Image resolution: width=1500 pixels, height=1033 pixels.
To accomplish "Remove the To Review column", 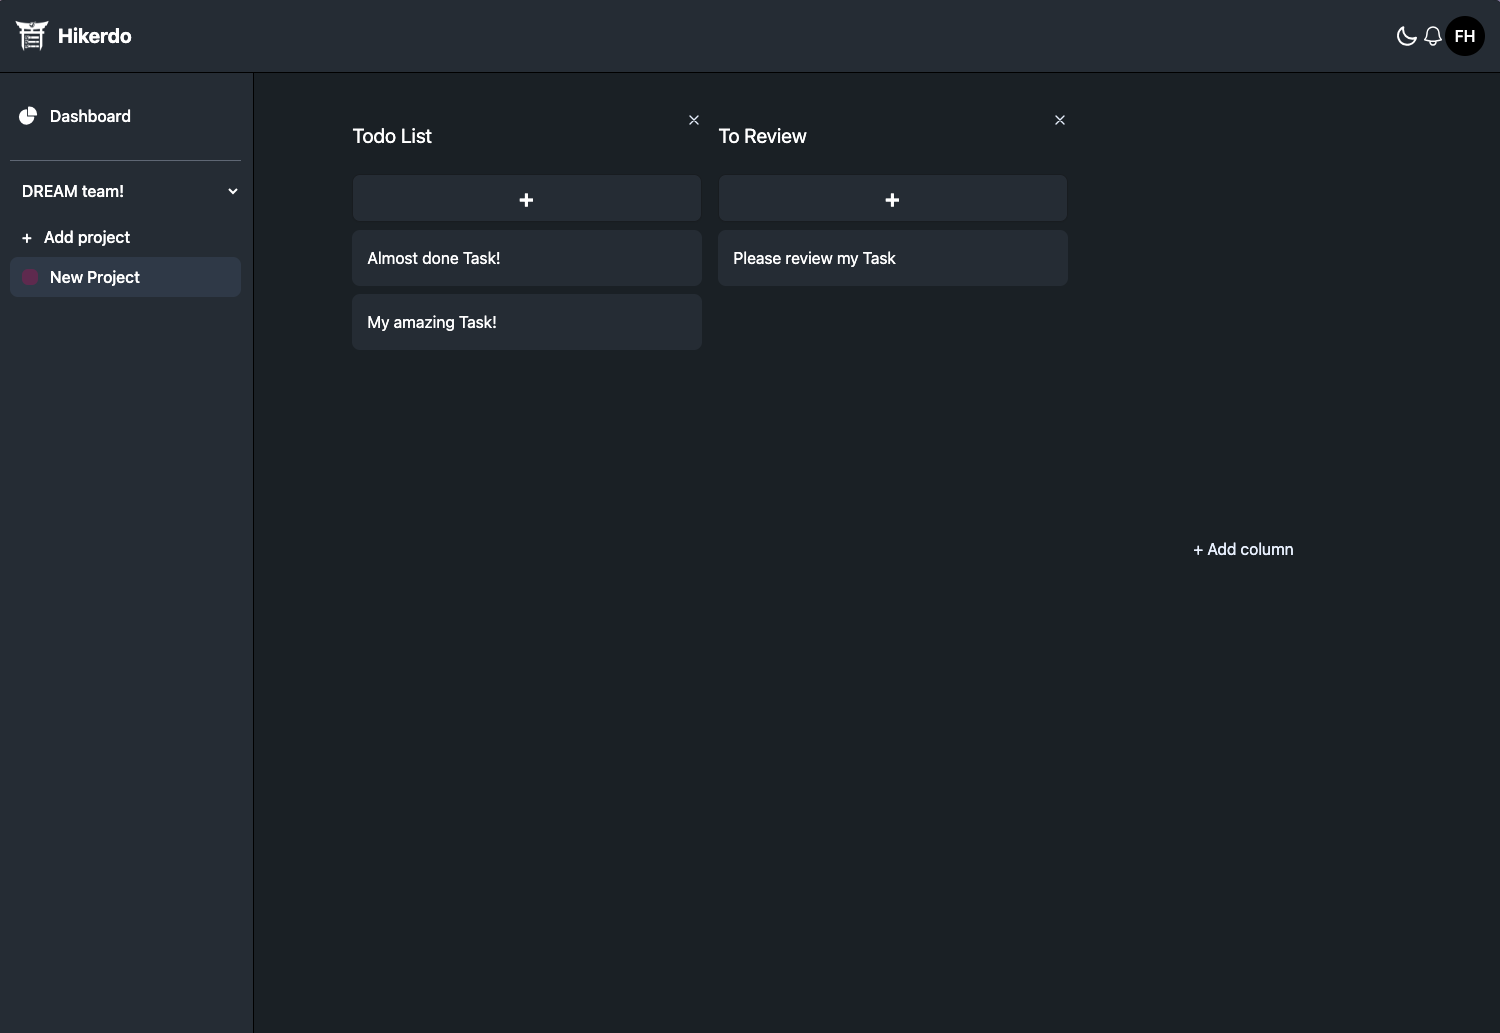I will (1060, 120).
